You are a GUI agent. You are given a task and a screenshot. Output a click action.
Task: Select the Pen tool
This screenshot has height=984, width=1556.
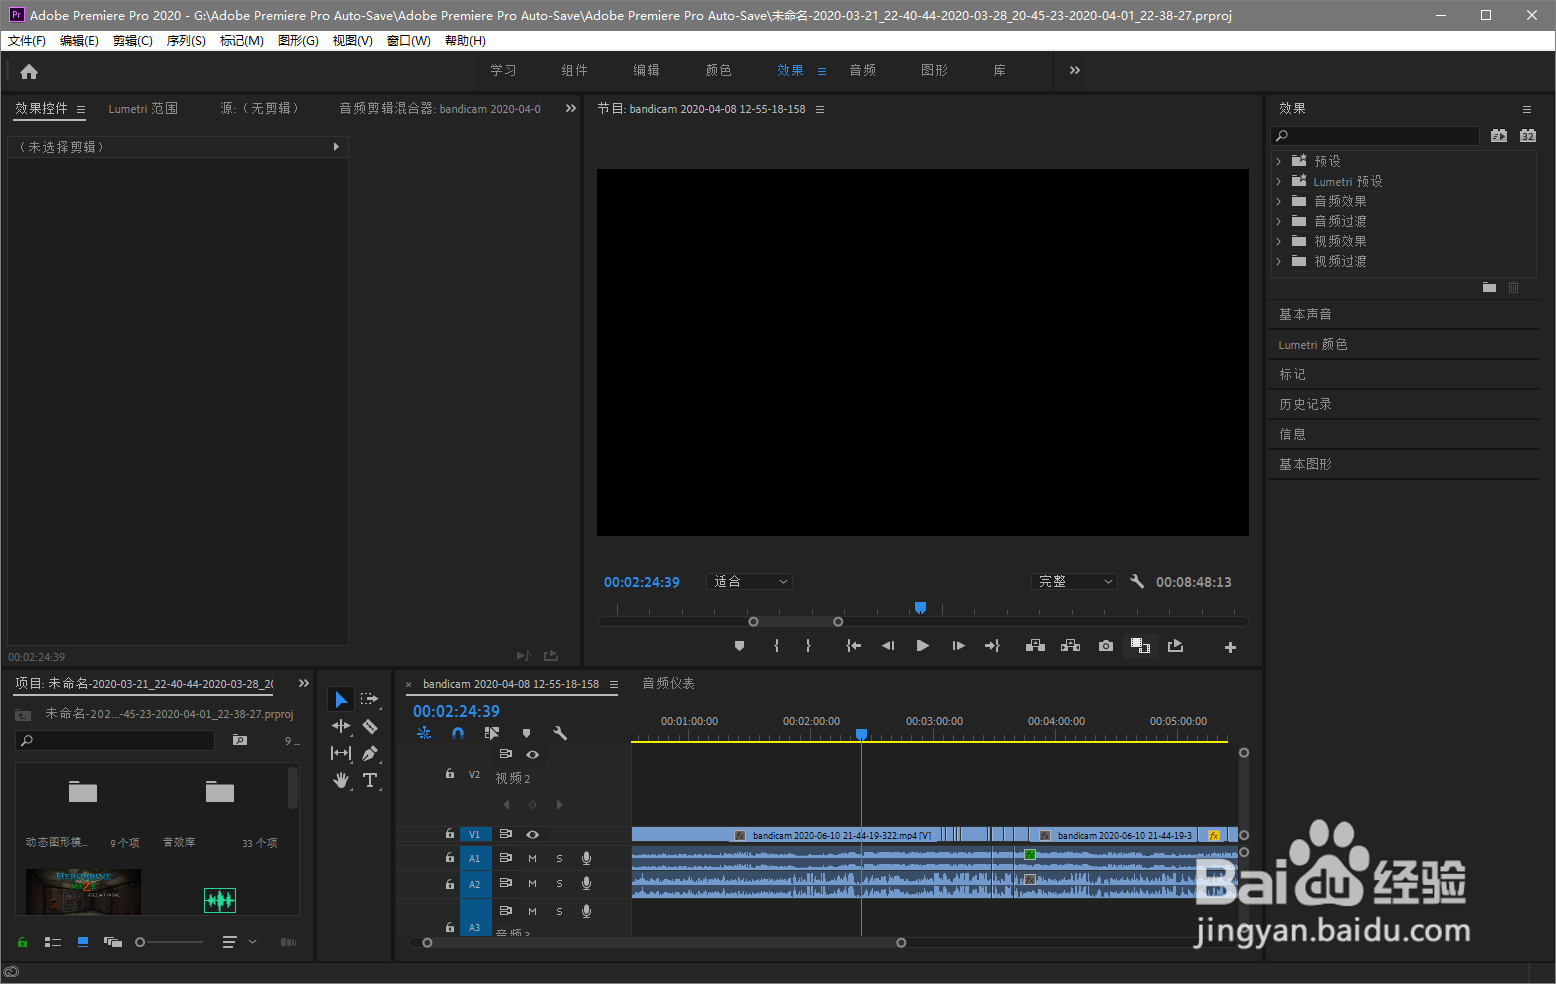tap(370, 753)
